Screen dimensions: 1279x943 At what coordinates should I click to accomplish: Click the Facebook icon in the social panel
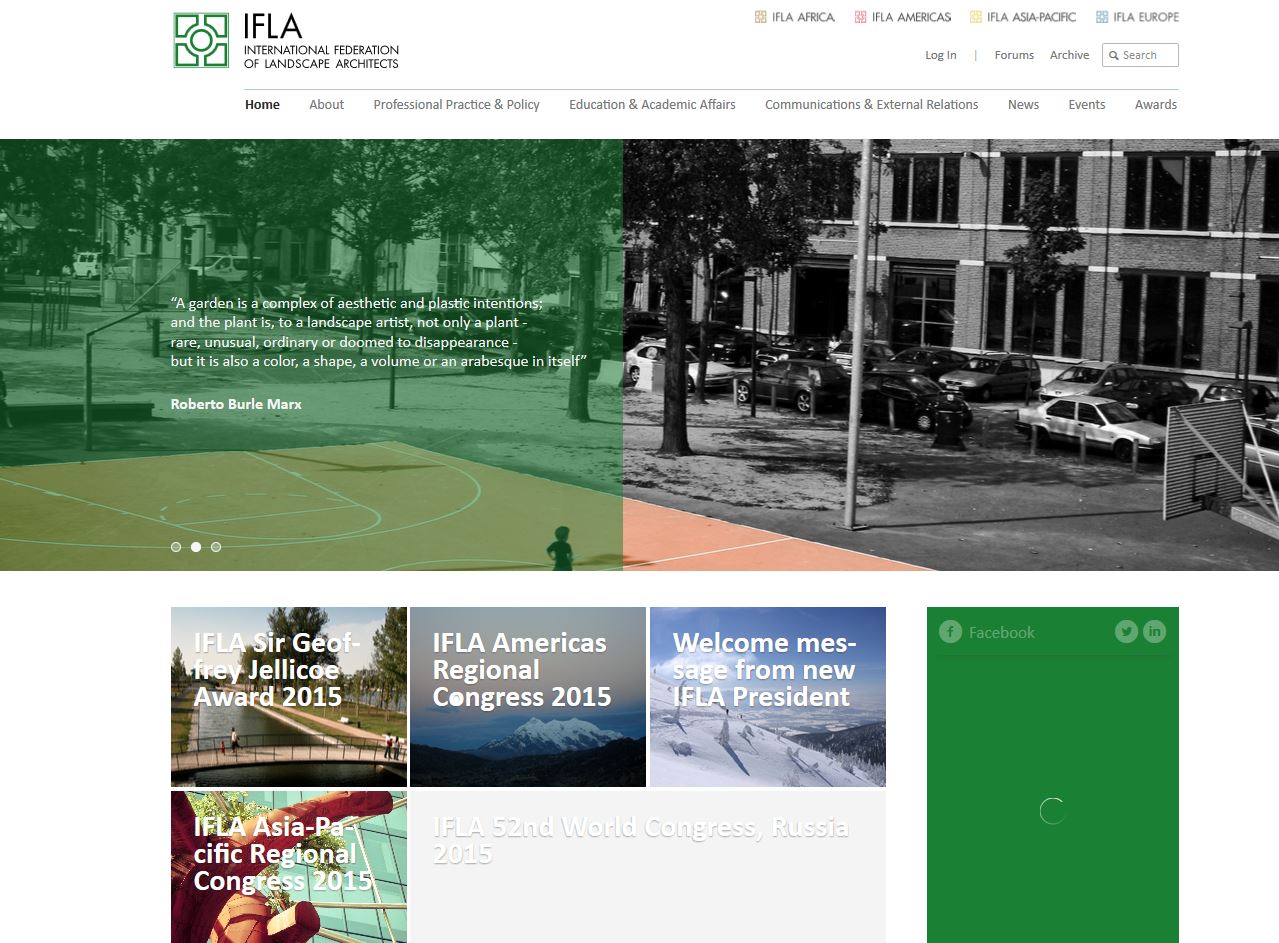[950, 631]
